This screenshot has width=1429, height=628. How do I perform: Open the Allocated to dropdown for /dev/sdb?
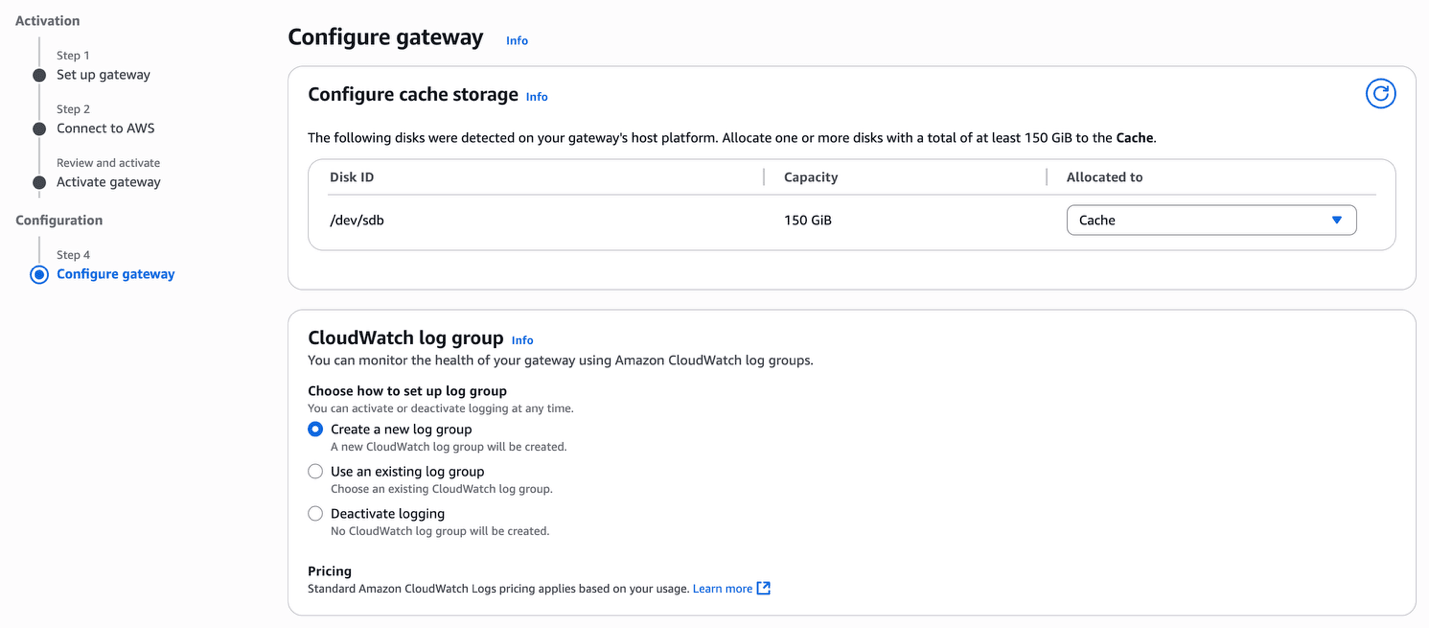pyautogui.click(x=1211, y=219)
